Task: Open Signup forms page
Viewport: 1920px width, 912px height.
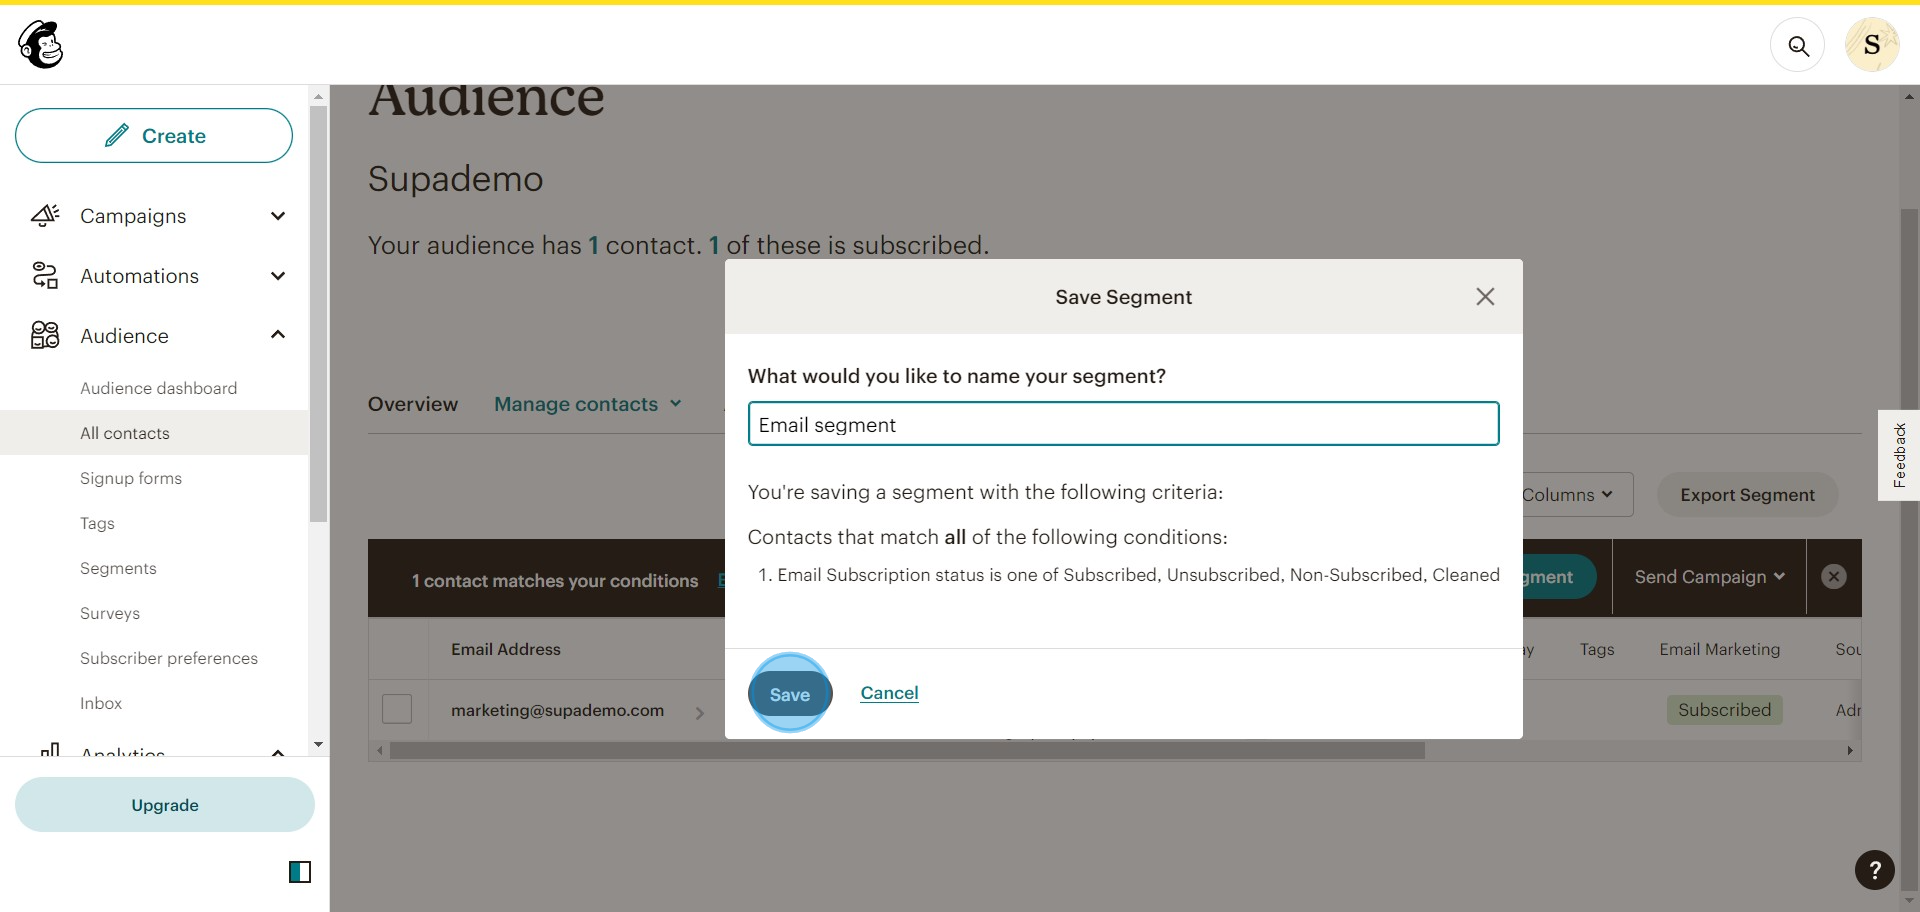Action: [131, 478]
